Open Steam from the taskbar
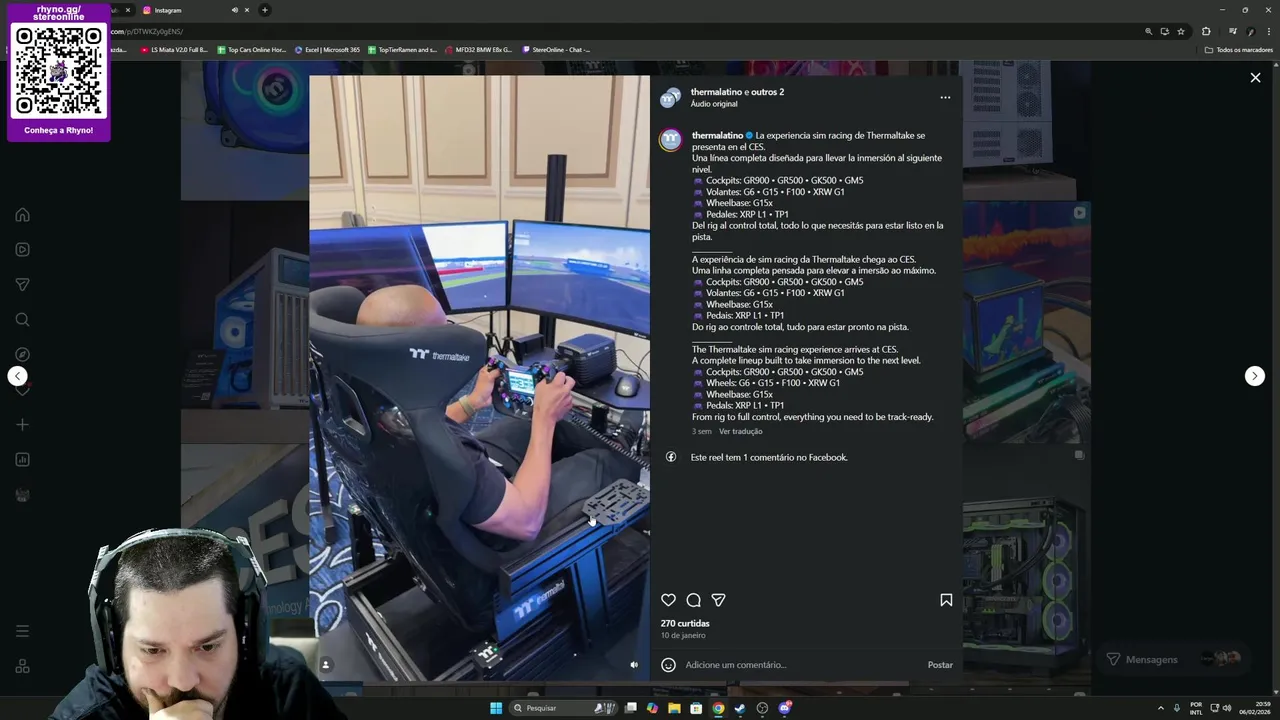 click(740, 708)
